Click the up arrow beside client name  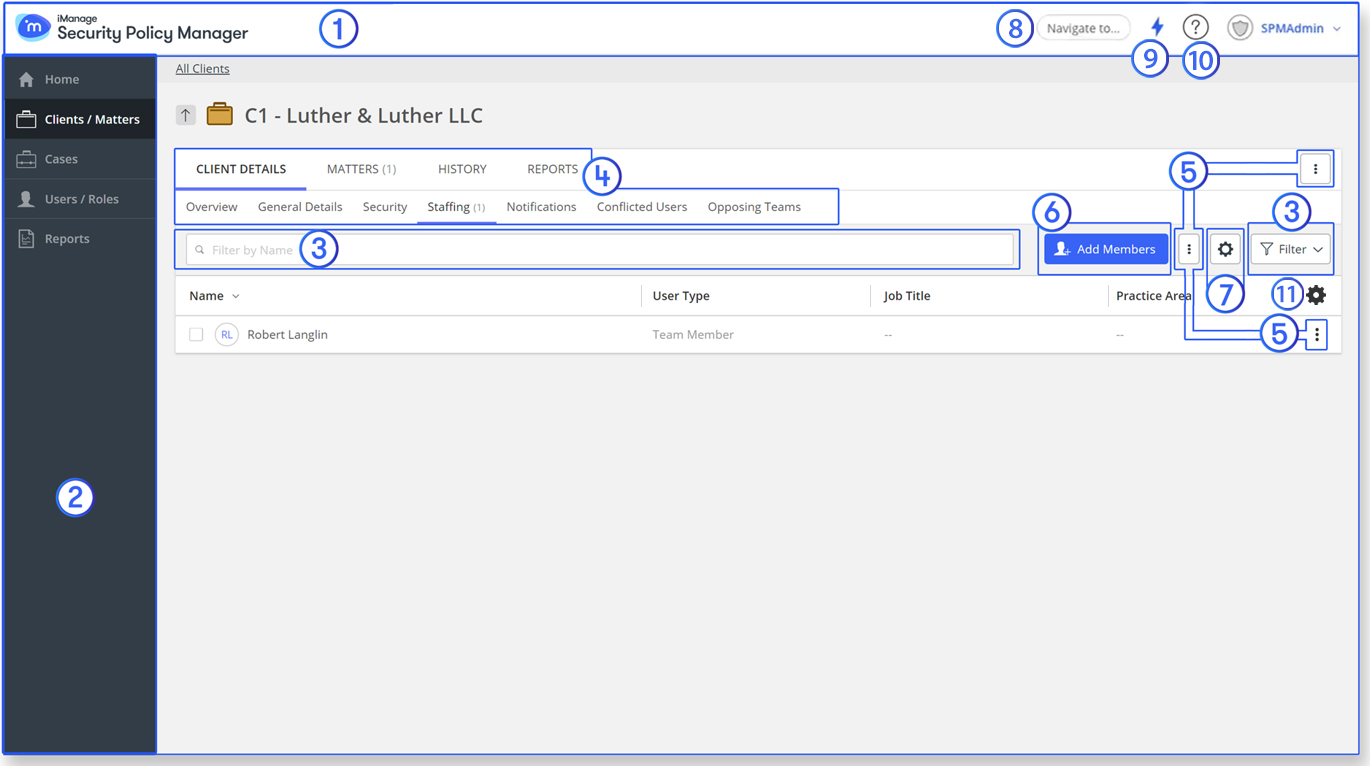point(186,115)
